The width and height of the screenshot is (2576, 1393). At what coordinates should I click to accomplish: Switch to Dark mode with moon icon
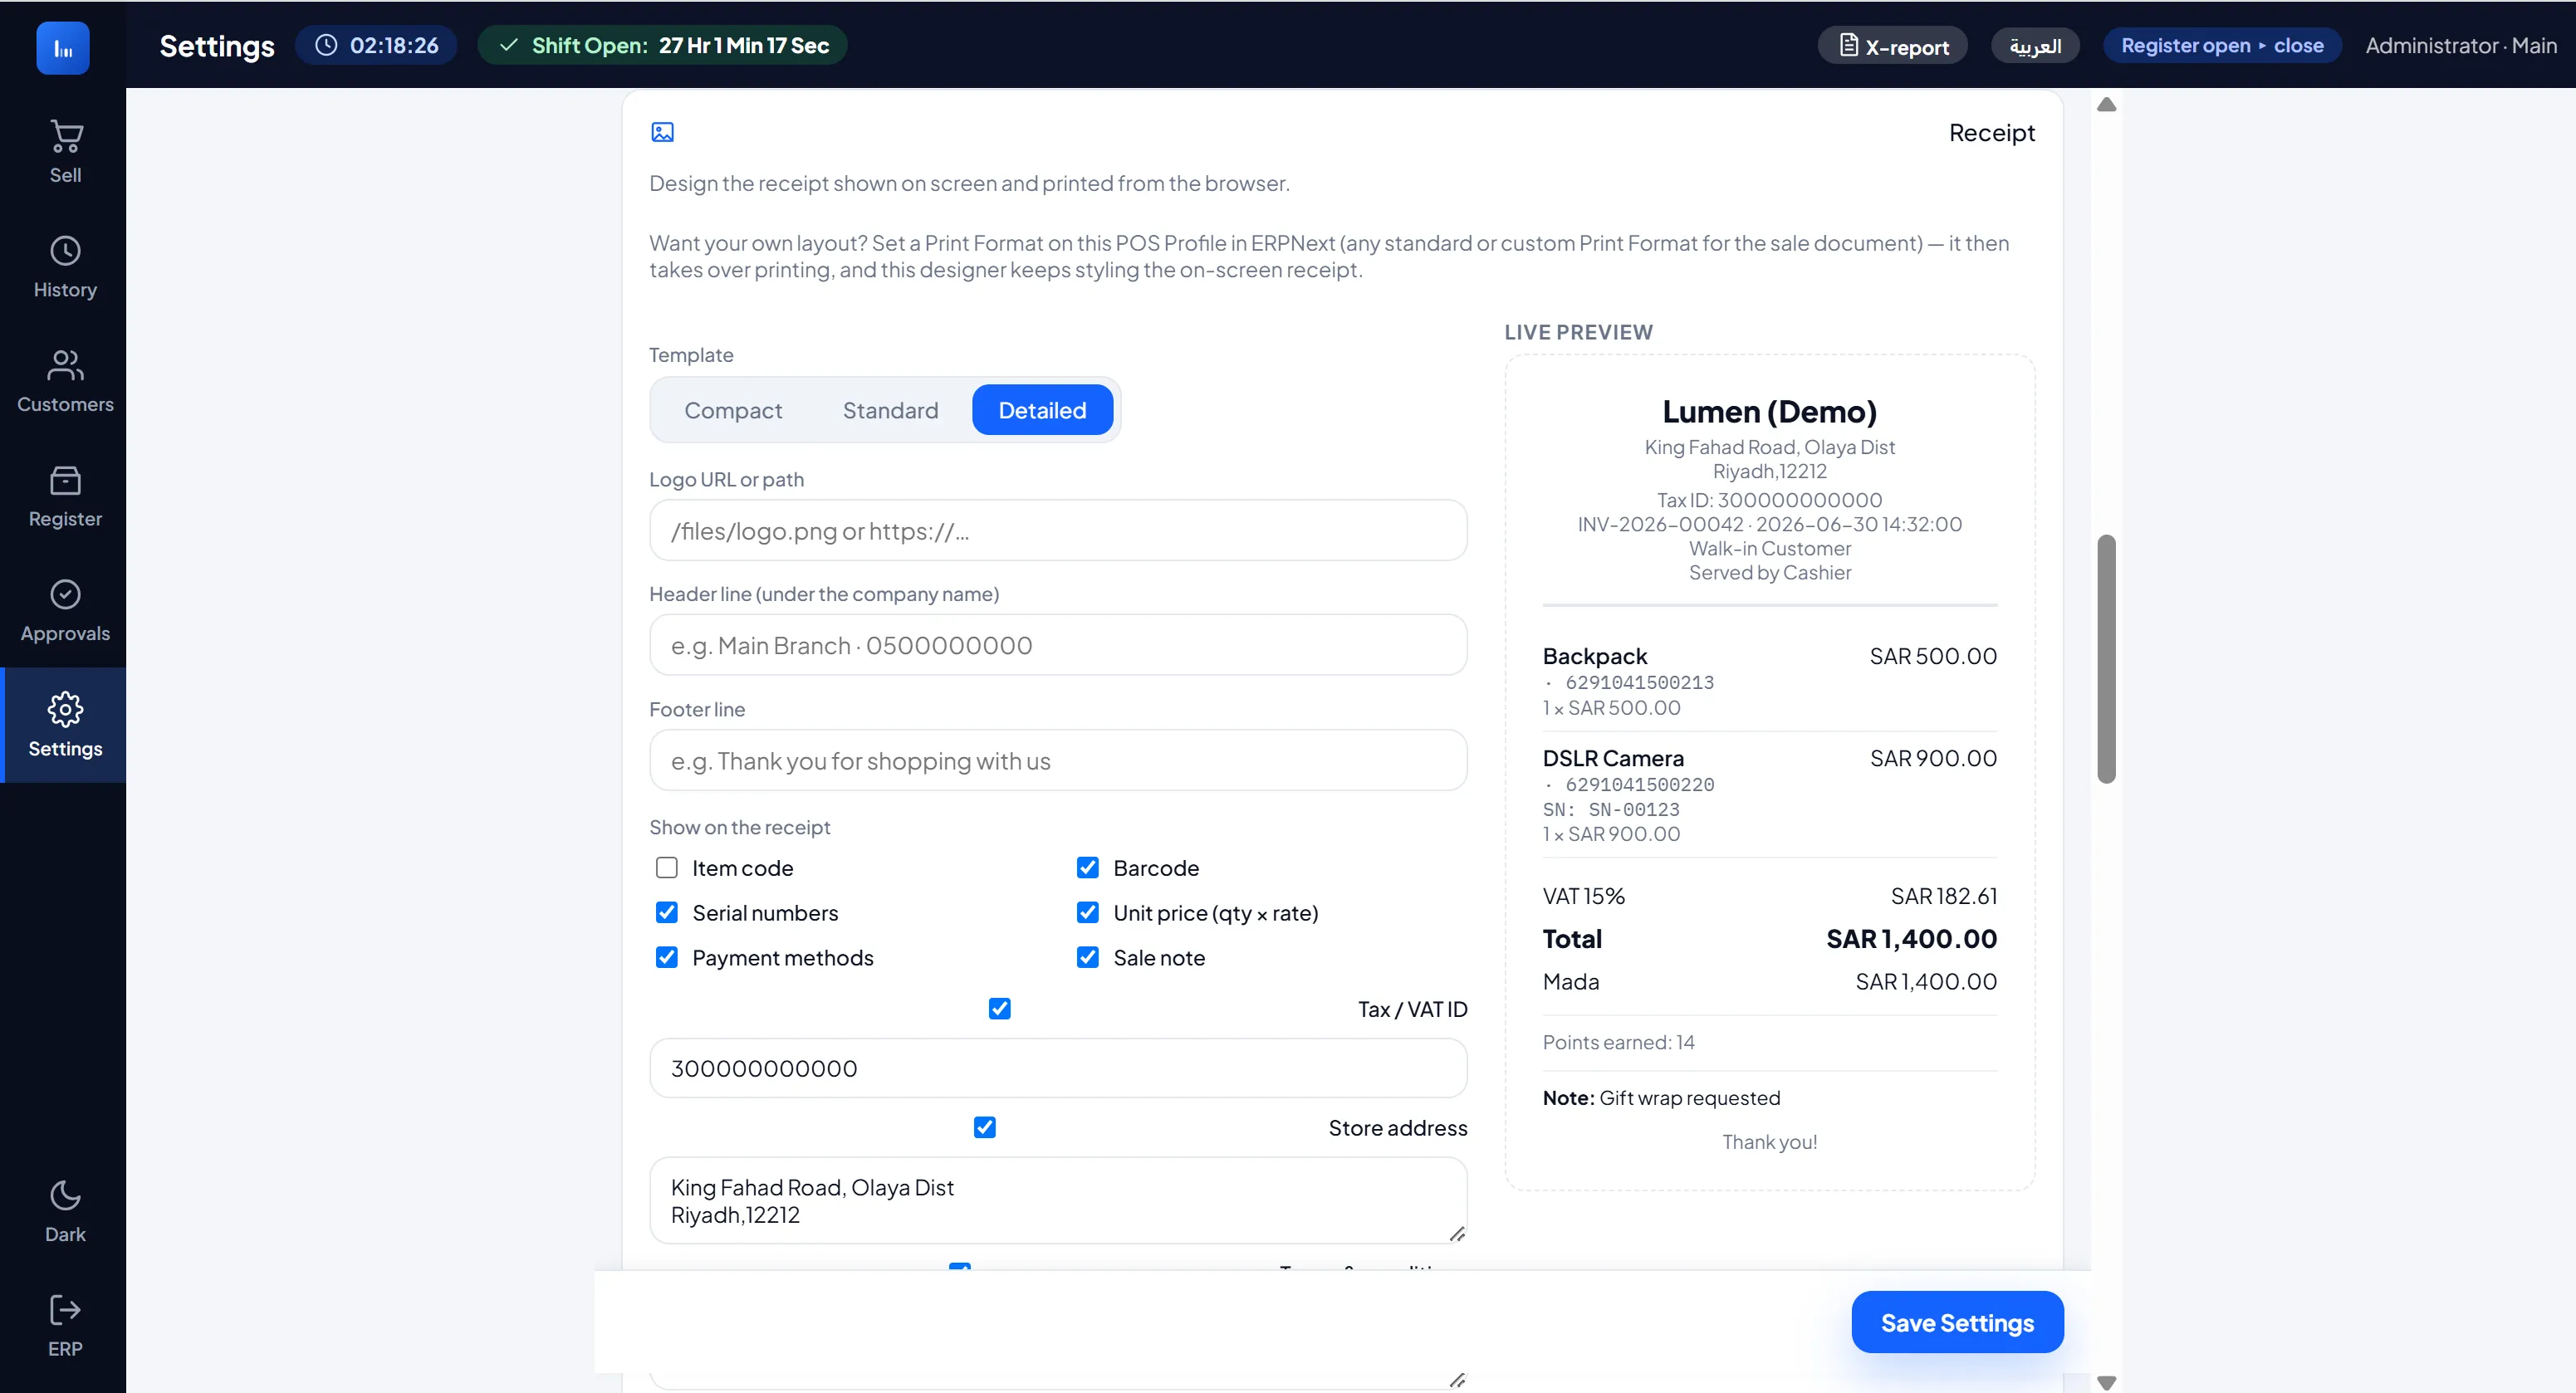pyautogui.click(x=65, y=1196)
